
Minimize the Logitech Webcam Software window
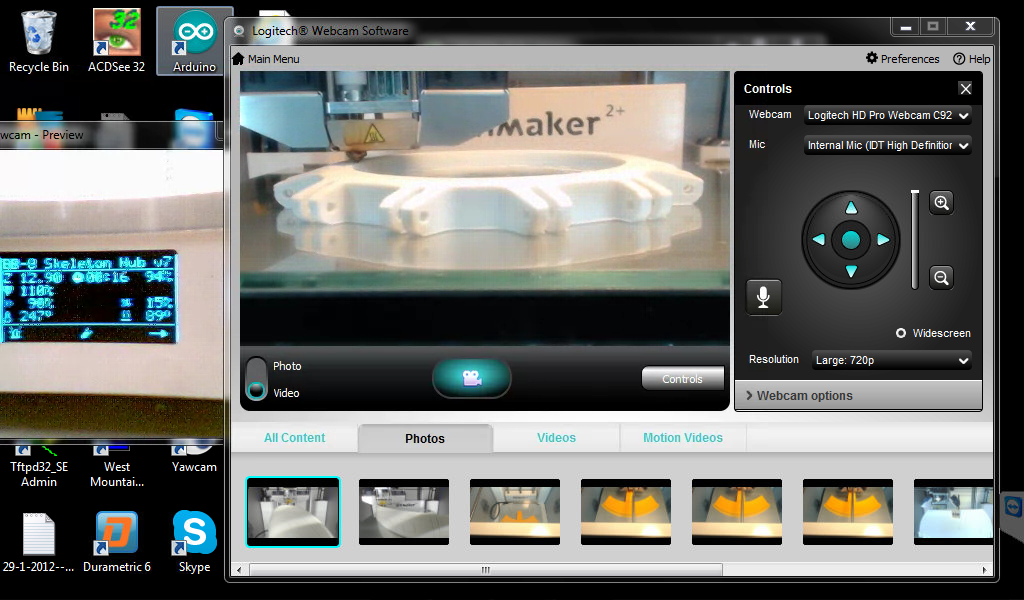[x=905, y=27]
